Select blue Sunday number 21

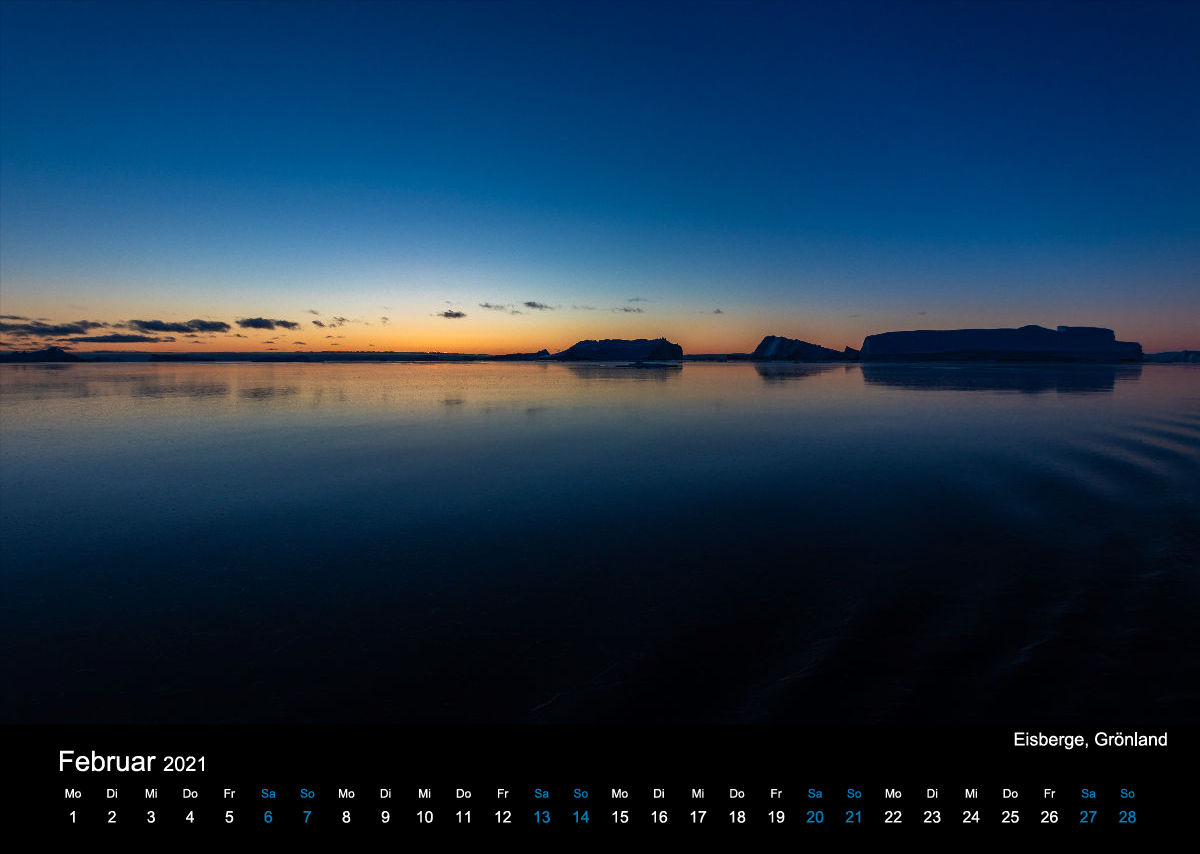[x=854, y=817]
